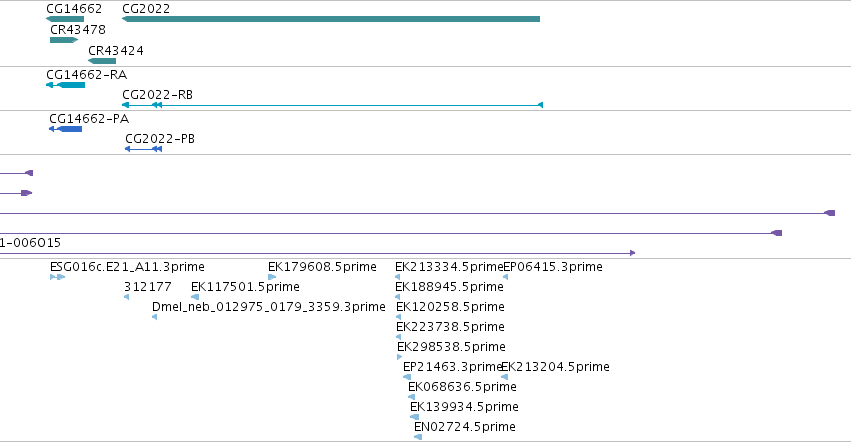Select the CG2022-PB protein feature
851x442 pixels.
(x=143, y=149)
